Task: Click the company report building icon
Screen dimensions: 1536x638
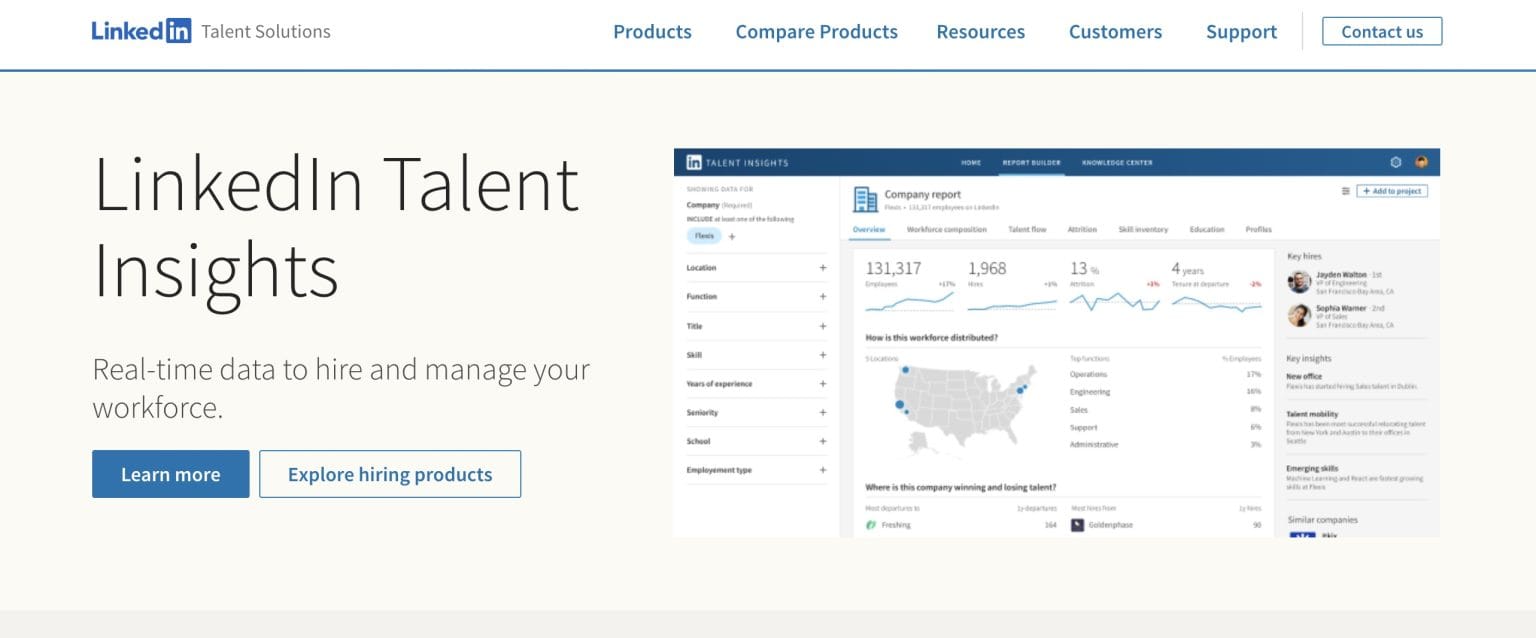Action: tap(863, 197)
